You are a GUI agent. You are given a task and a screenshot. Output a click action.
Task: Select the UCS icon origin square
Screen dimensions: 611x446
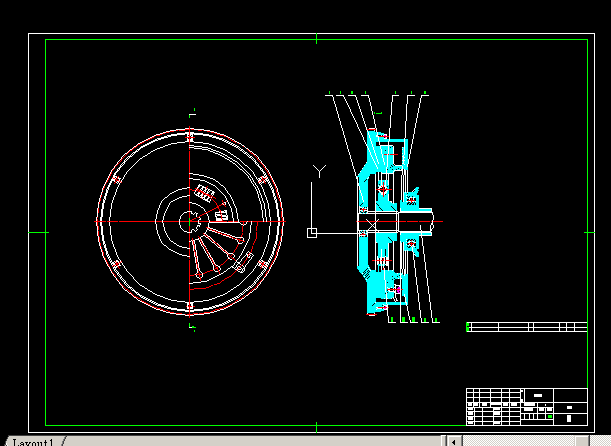click(x=312, y=233)
